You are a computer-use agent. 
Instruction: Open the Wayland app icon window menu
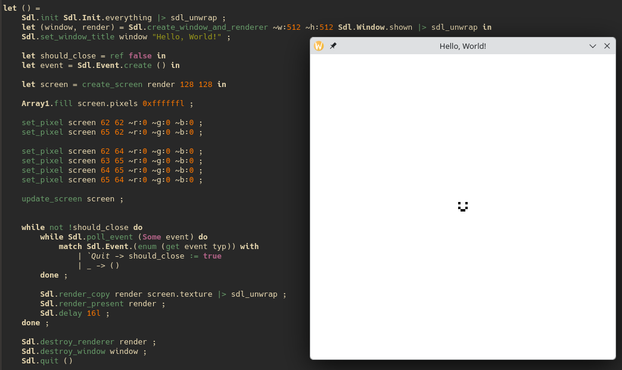click(319, 46)
